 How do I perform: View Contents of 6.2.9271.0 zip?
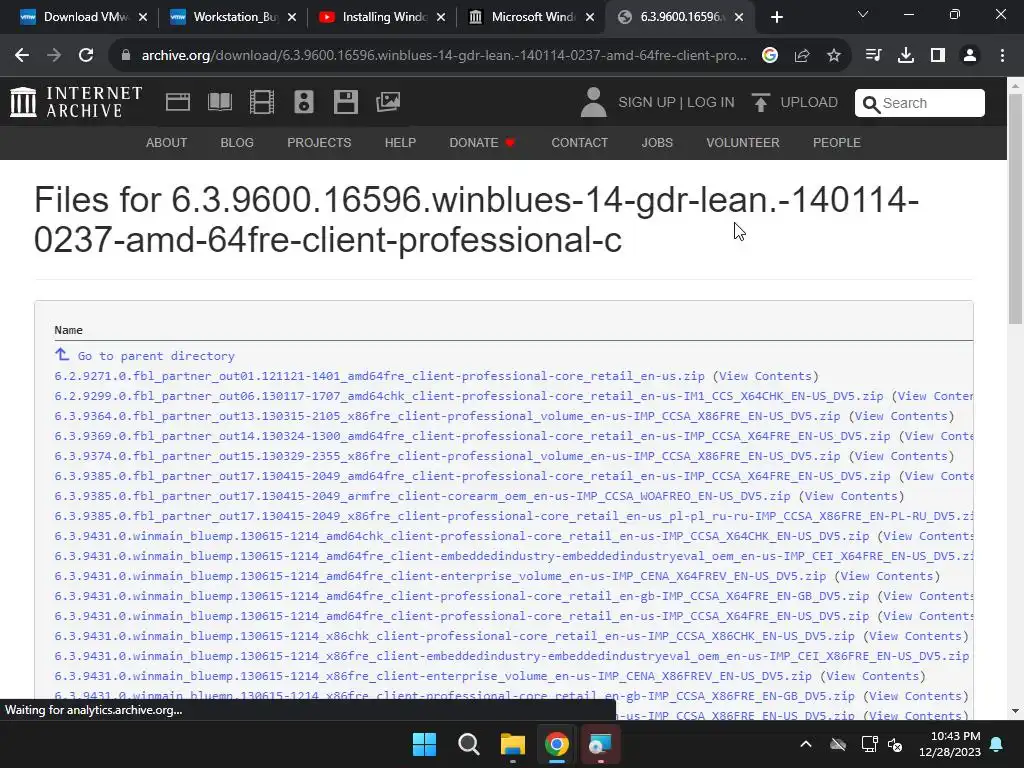point(765,376)
